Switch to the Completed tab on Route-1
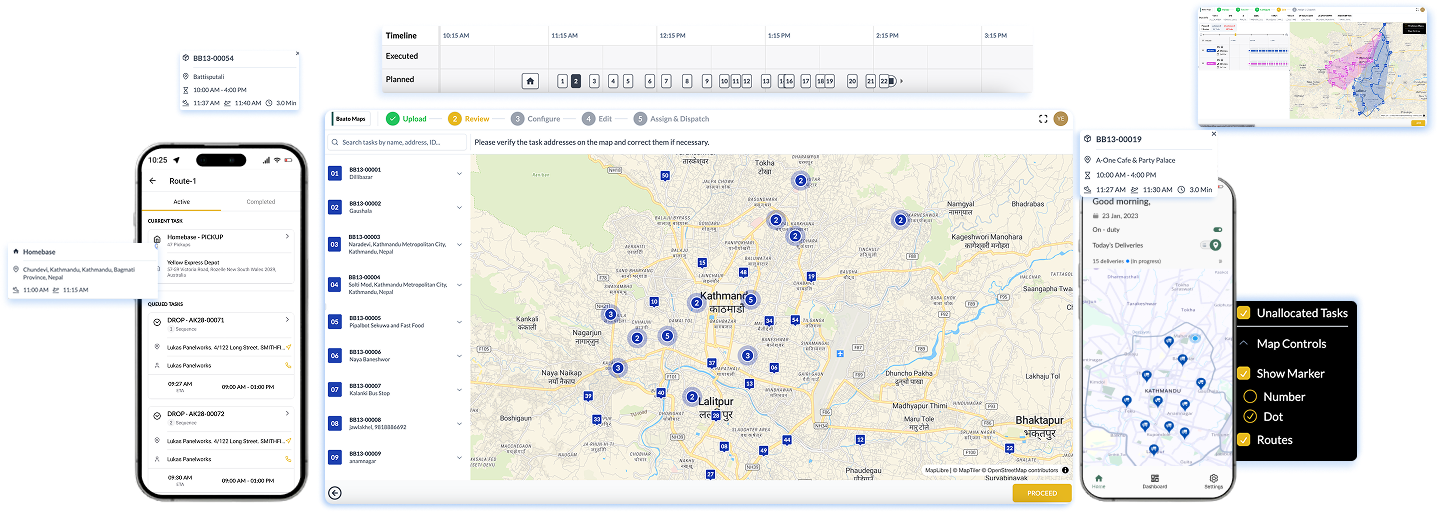1439x512 pixels. click(260, 202)
